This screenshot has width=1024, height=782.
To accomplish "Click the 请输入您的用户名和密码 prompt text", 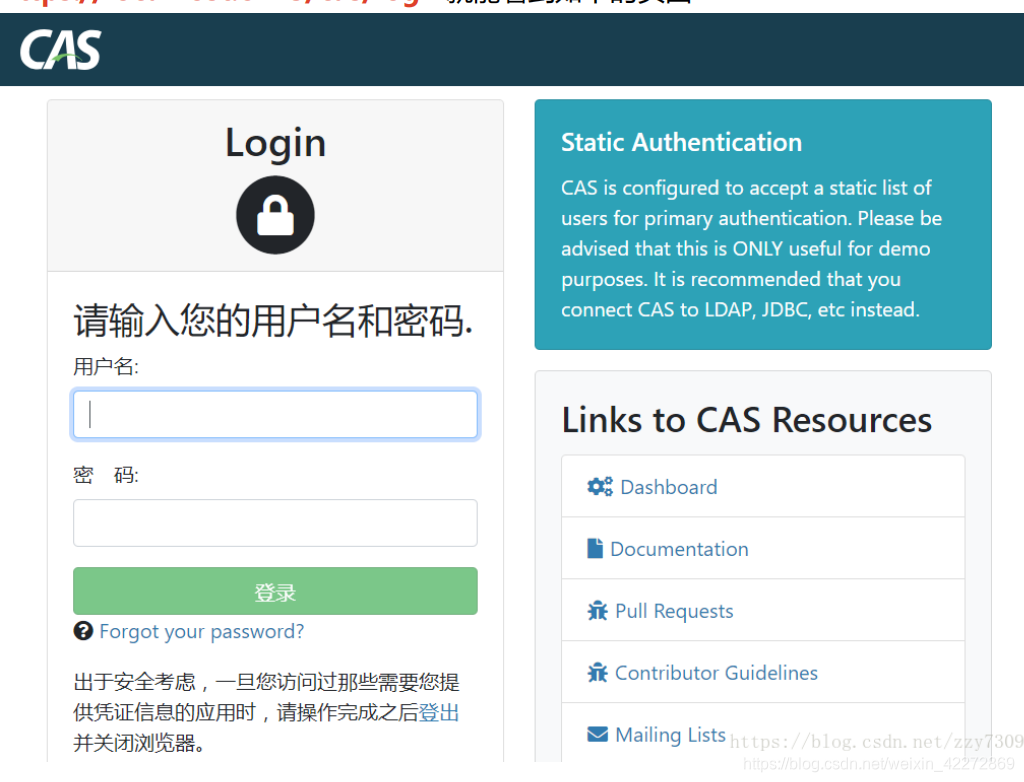I will coord(273,321).
